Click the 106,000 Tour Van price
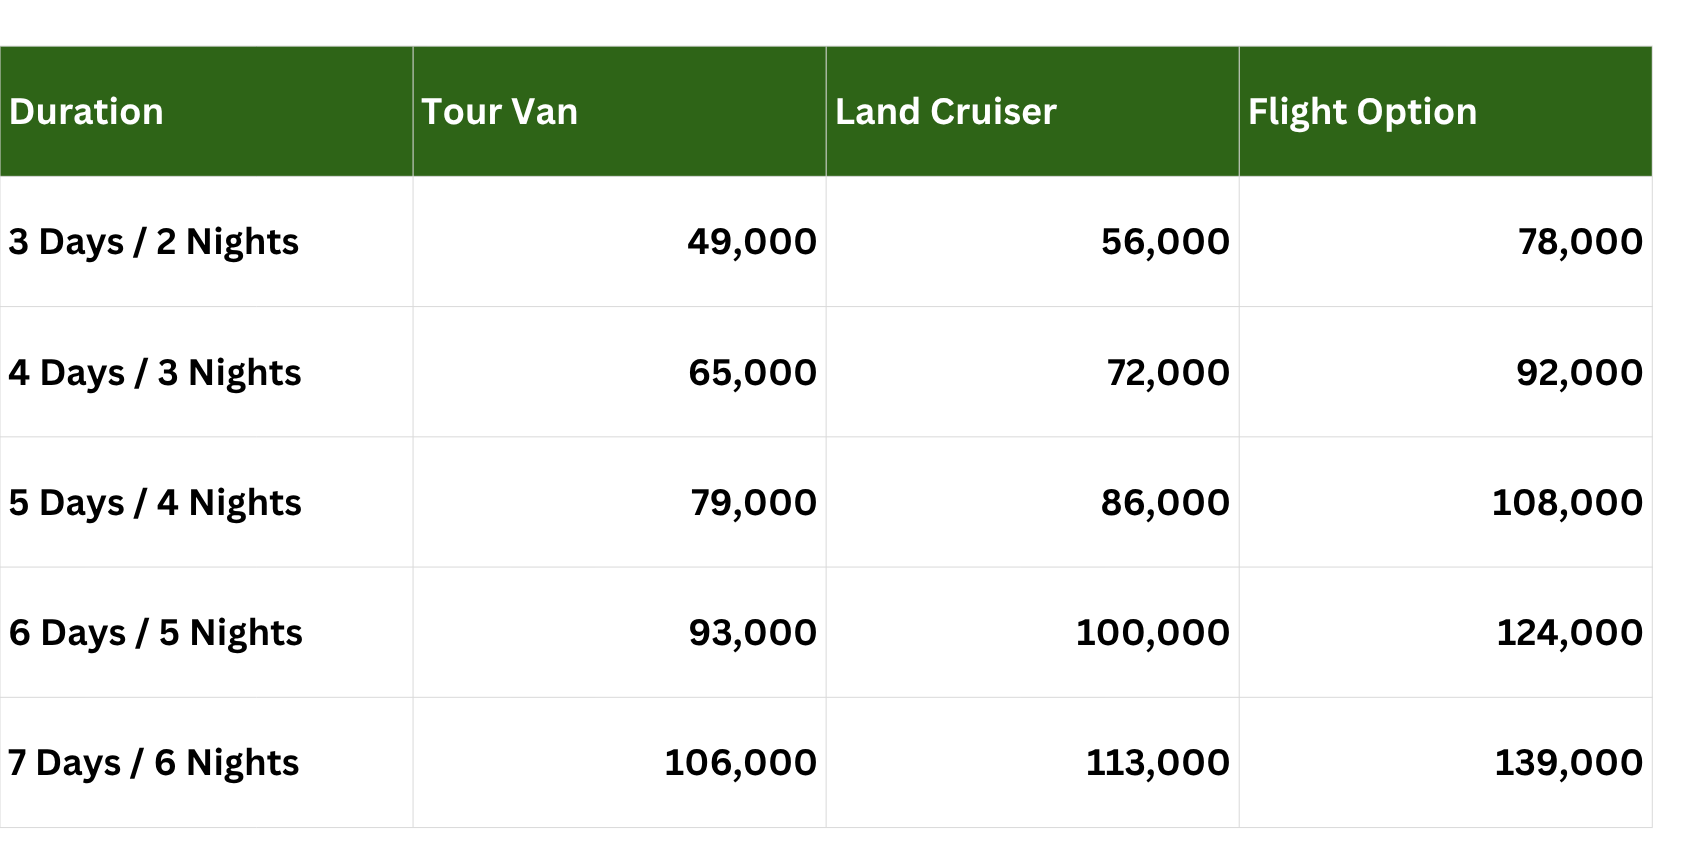The width and height of the screenshot is (1696, 848). point(740,763)
